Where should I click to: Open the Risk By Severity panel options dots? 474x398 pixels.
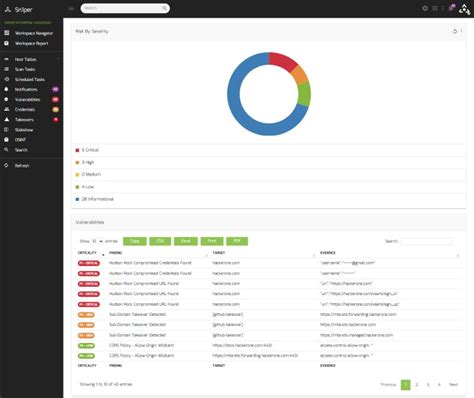[x=461, y=31]
